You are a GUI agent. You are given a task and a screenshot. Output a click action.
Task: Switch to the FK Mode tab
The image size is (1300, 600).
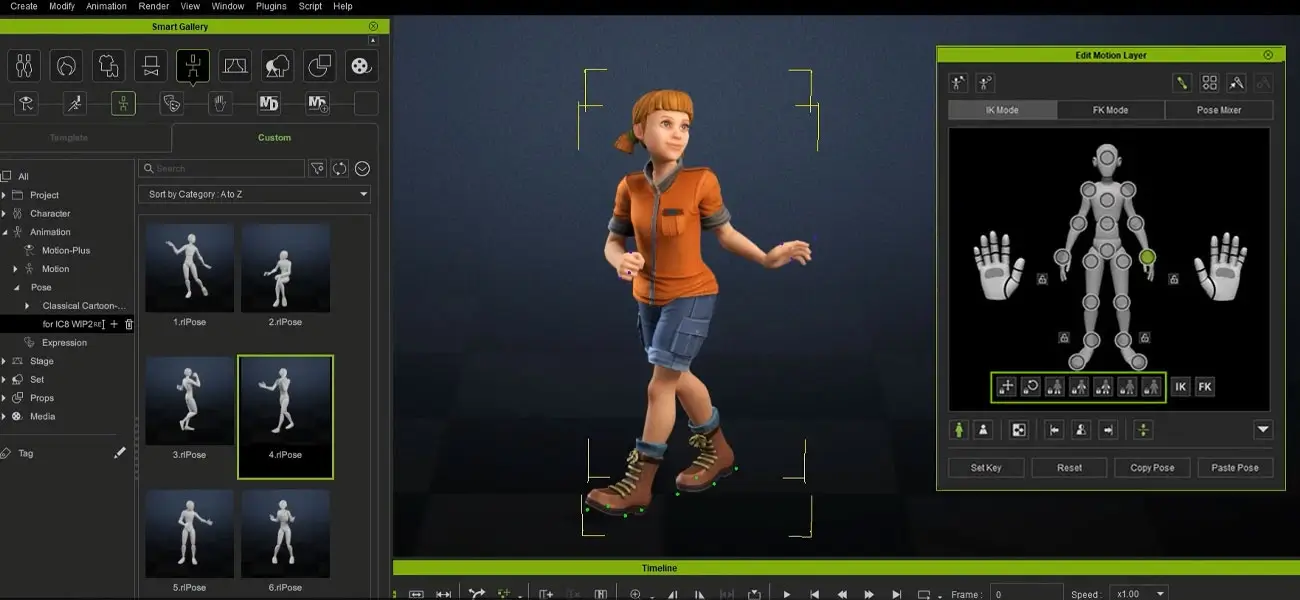pyautogui.click(x=1109, y=110)
